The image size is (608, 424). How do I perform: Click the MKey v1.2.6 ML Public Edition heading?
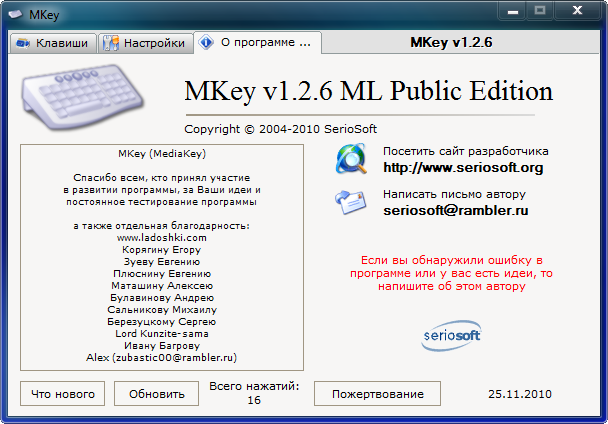[x=368, y=91]
